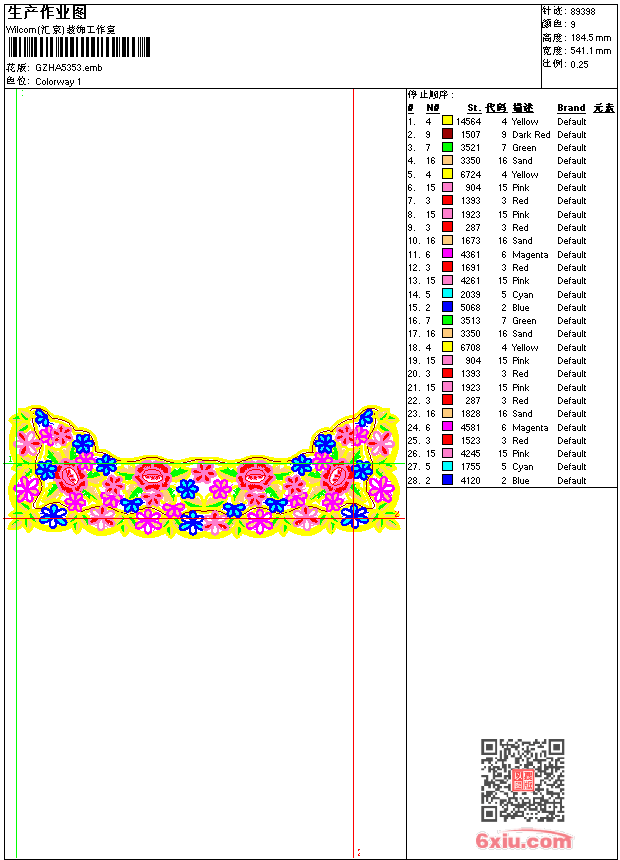Click the Dark Red color name
This screenshot has height=860, width=620.
531,135
